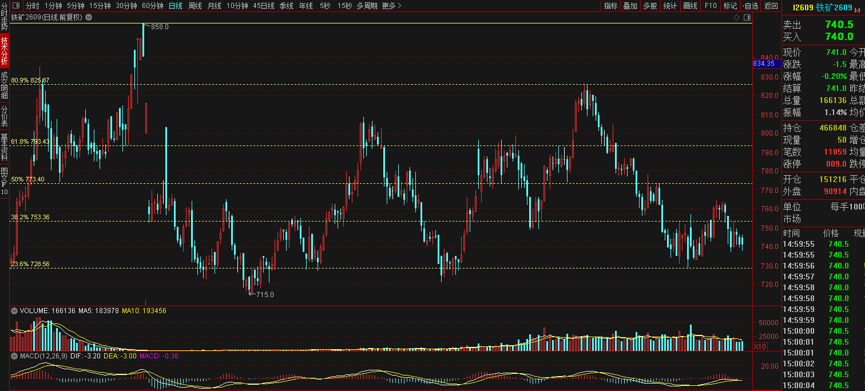This screenshot has width=865, height=391.
Task: Open the 分价表 sidebar tab
Action: pos(4,117)
